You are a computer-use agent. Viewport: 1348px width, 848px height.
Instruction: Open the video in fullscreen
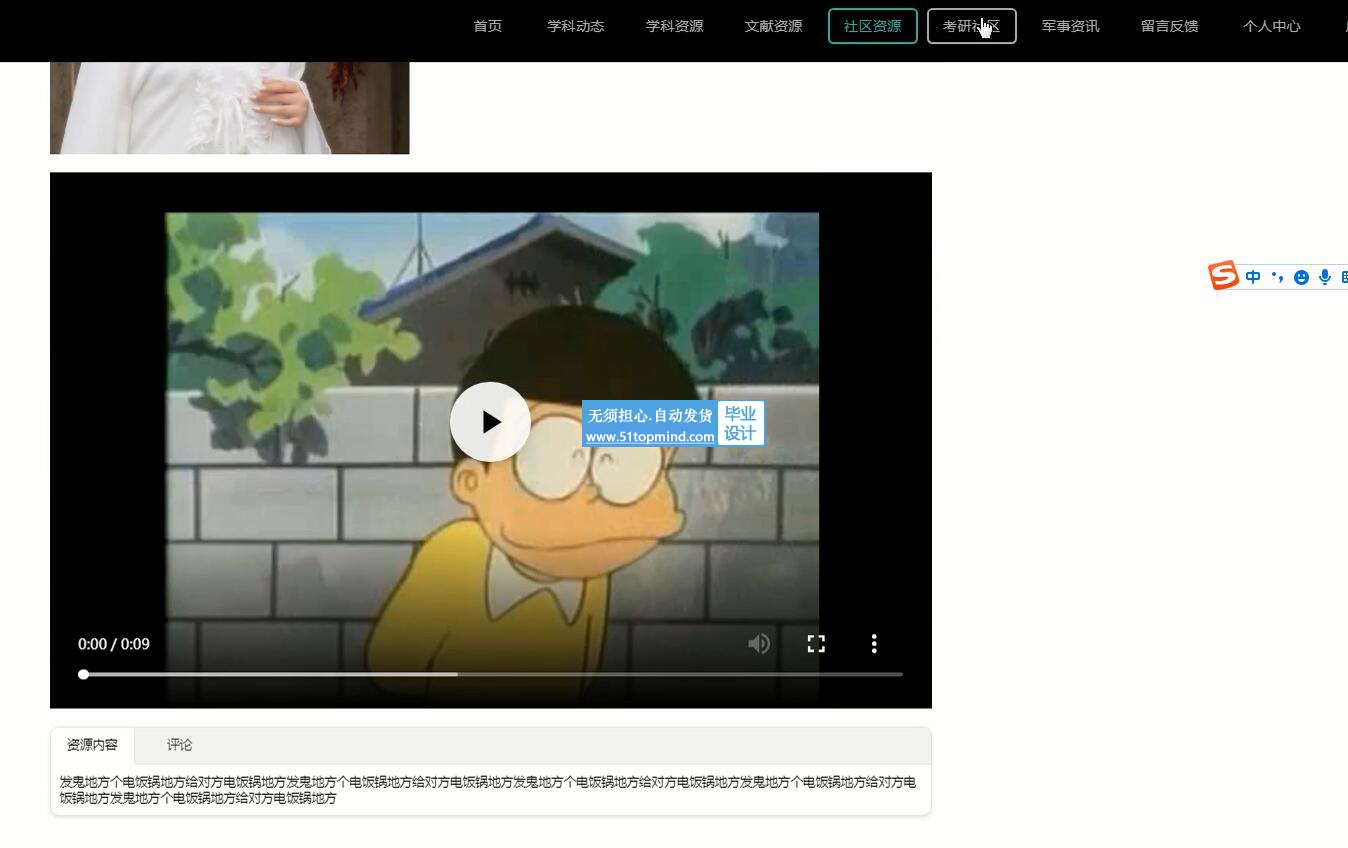pos(816,644)
